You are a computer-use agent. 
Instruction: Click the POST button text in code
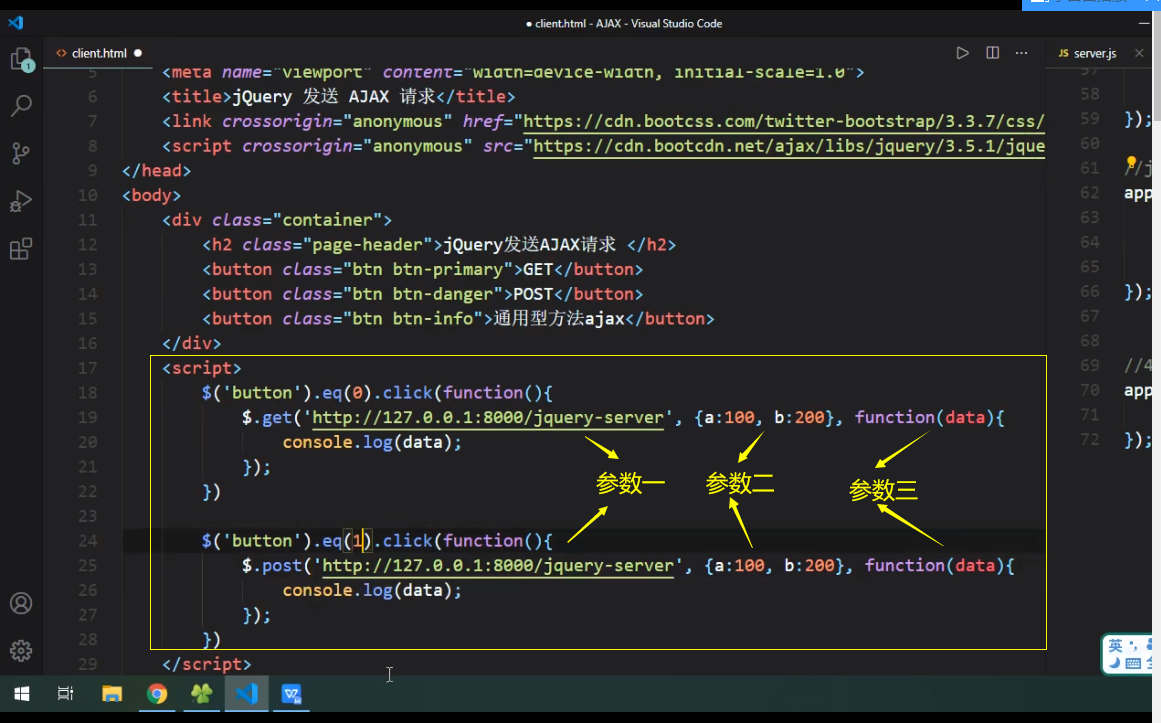click(x=533, y=294)
